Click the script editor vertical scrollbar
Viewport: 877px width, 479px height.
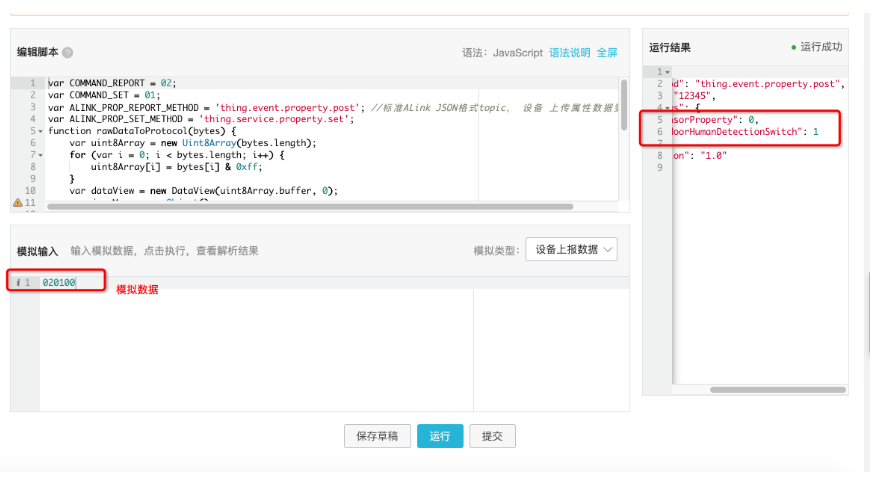(x=624, y=105)
